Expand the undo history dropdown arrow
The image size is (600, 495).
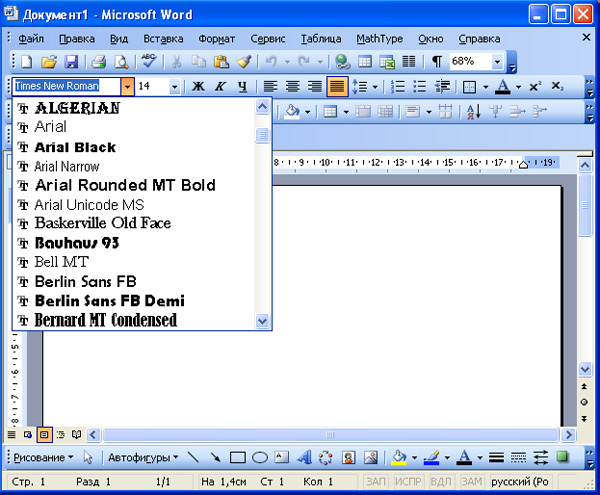click(287, 62)
